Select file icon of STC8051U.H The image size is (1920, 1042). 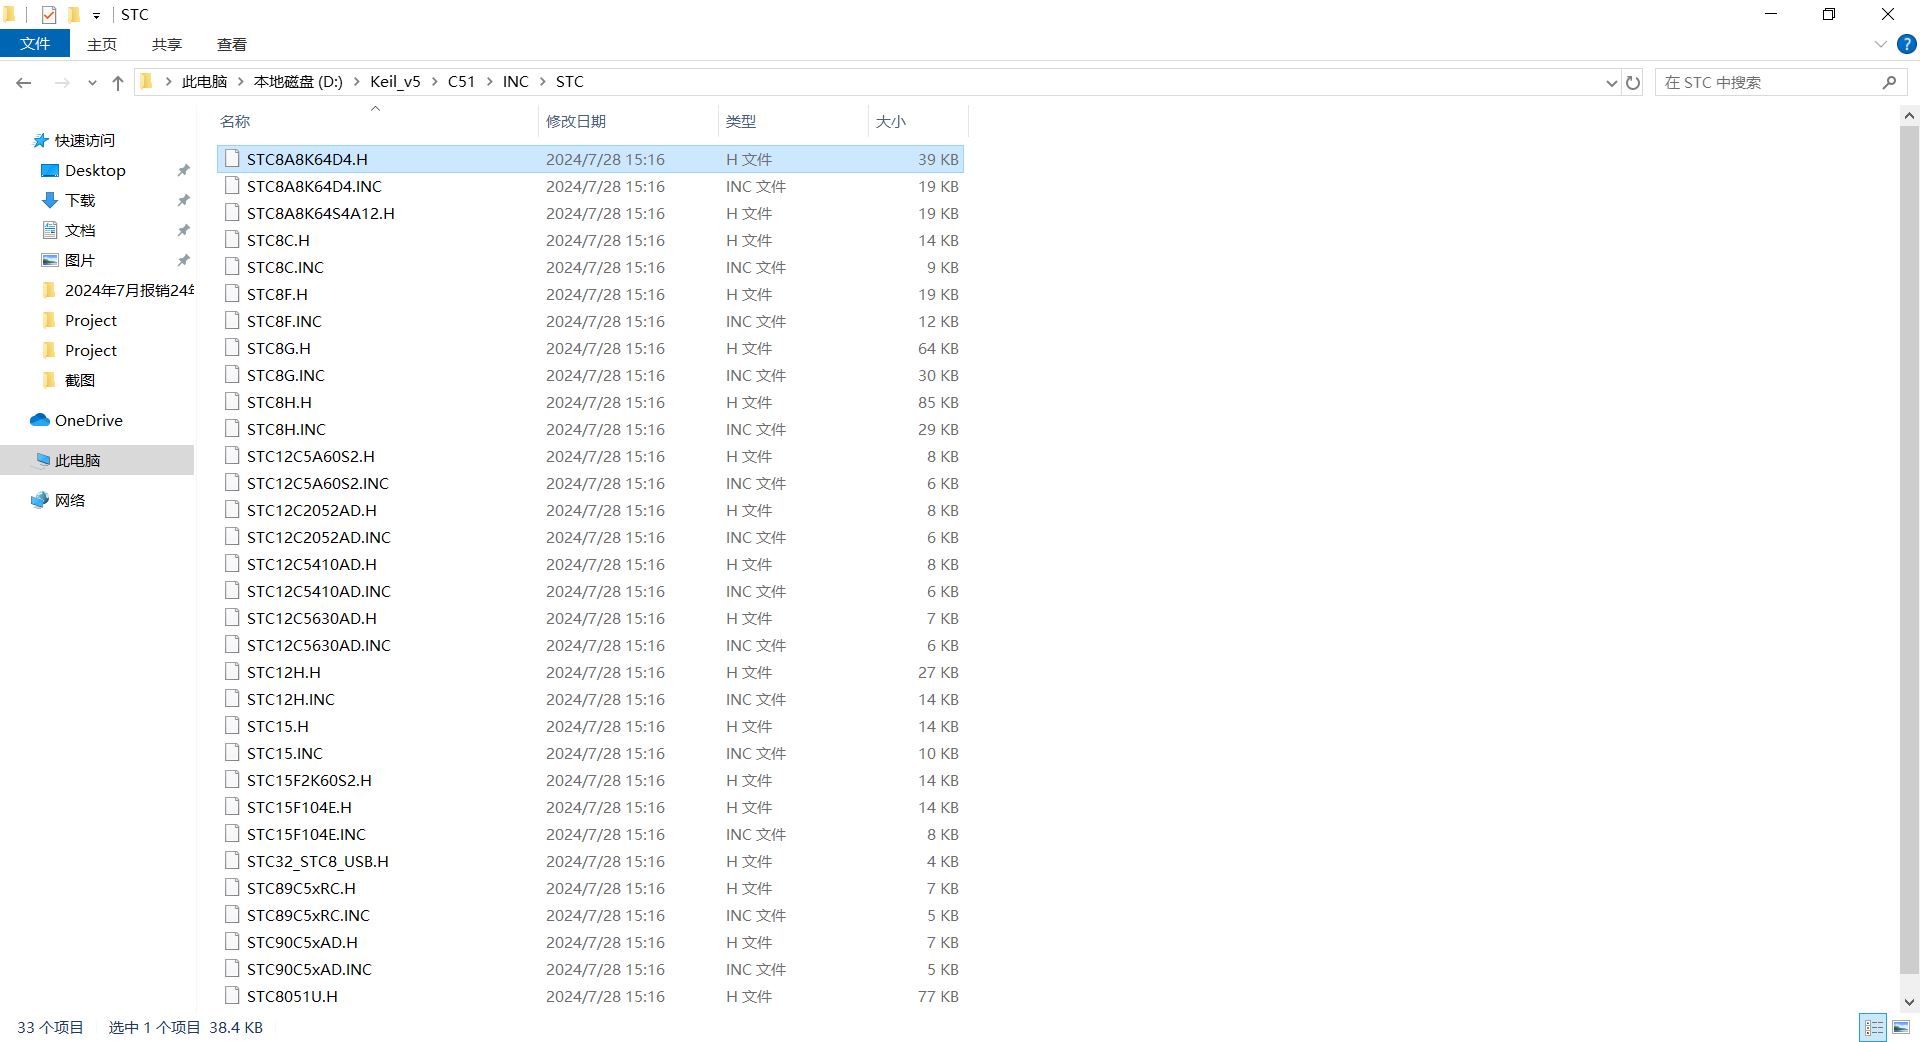[233, 996]
